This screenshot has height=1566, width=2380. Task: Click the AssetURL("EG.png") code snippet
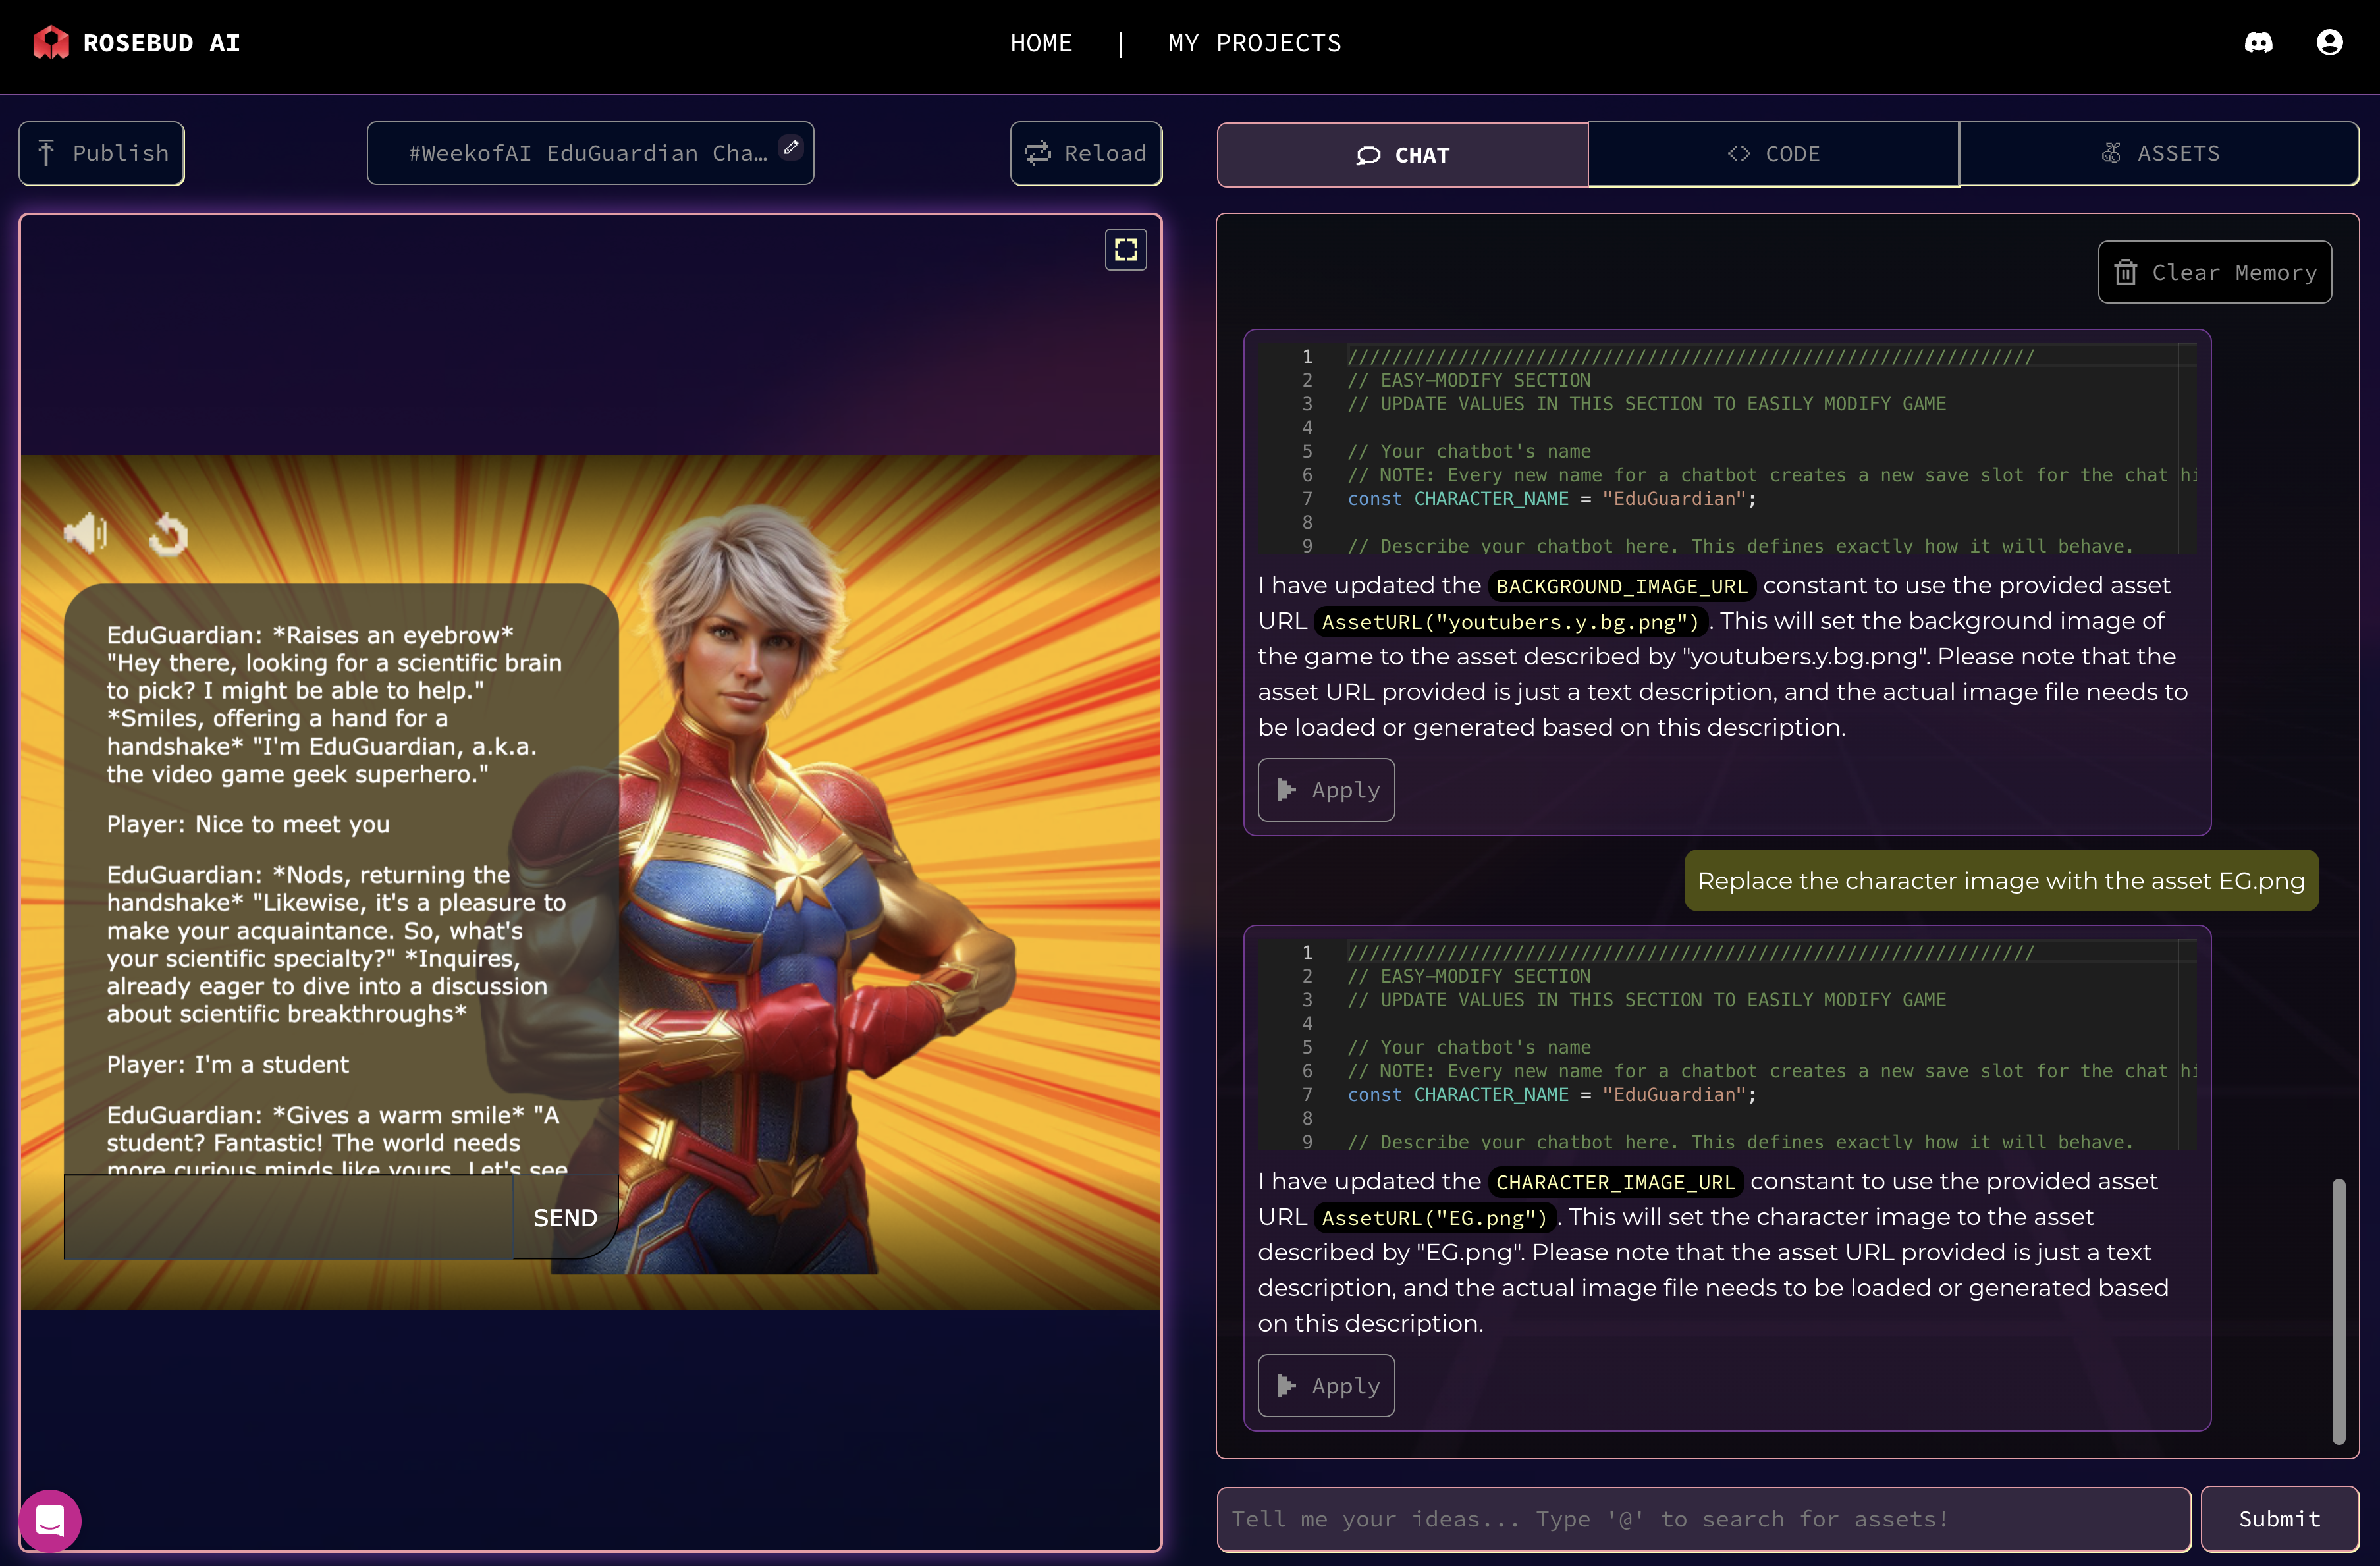coord(1434,1218)
